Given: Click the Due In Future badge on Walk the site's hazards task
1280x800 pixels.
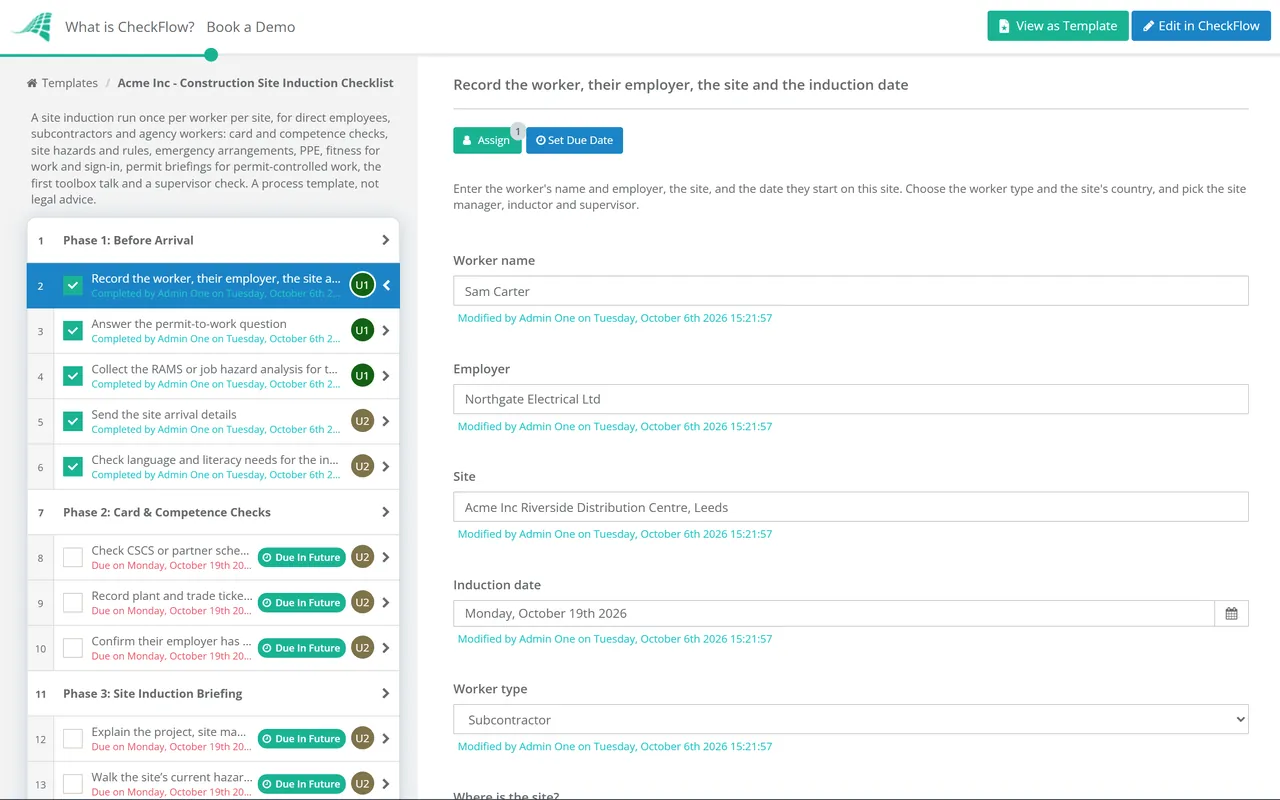Looking at the screenshot, I should click(x=301, y=784).
